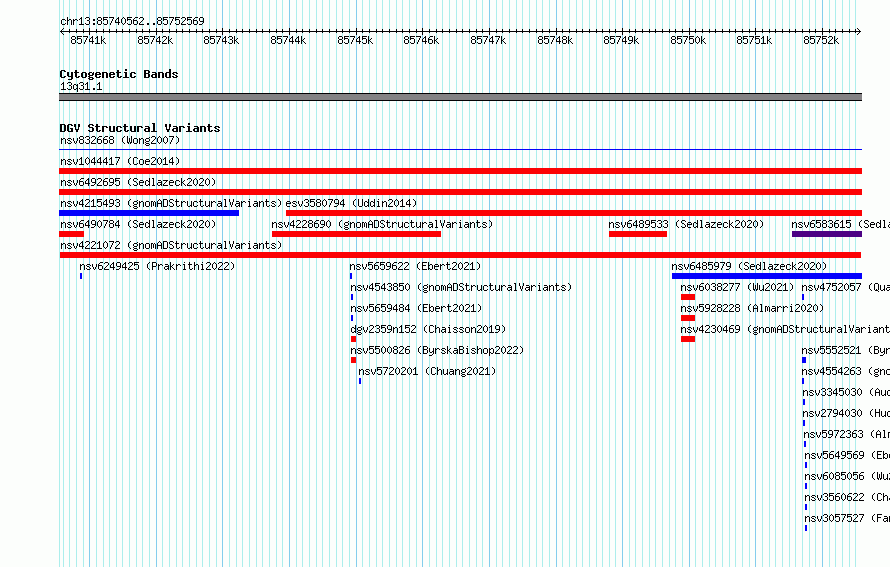Open the nsv4543850 gnomAD variant label
Image resolution: width=890 pixels, height=567 pixels.
pos(461,287)
